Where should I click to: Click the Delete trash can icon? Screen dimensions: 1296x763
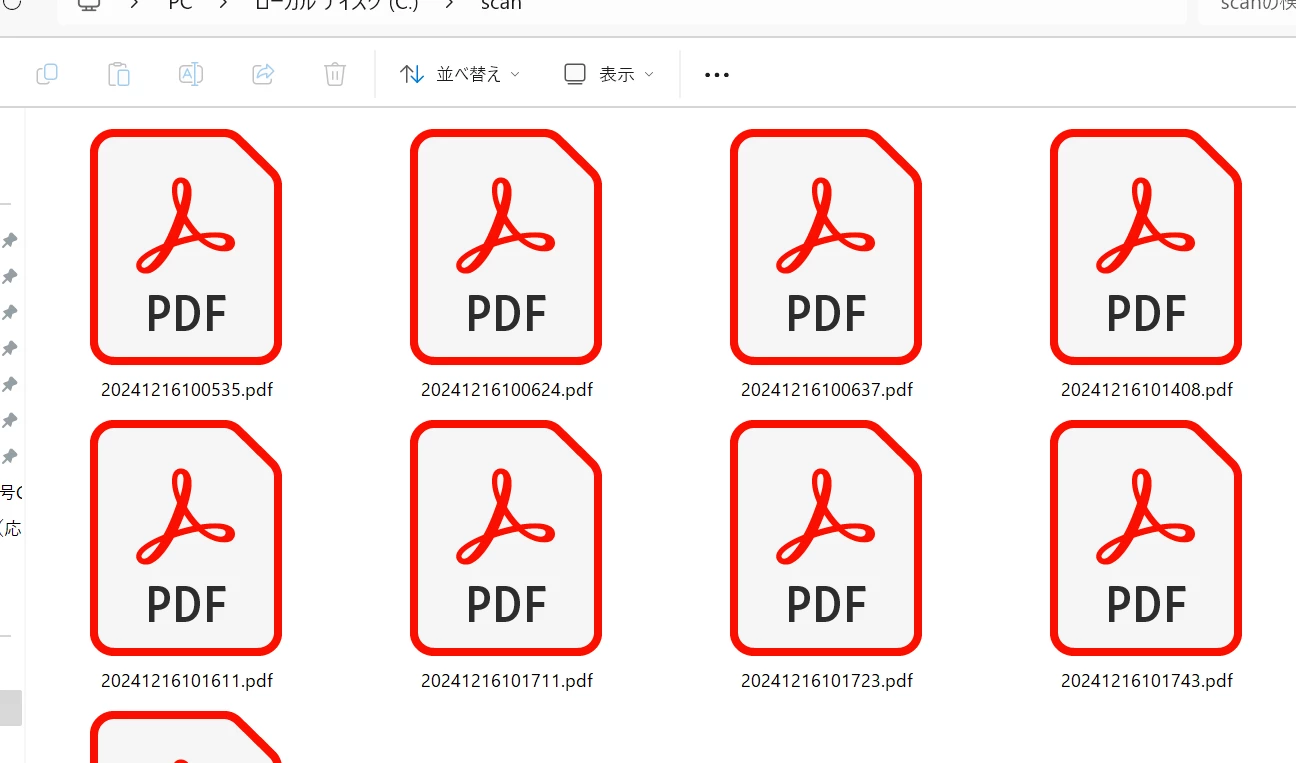coord(335,74)
